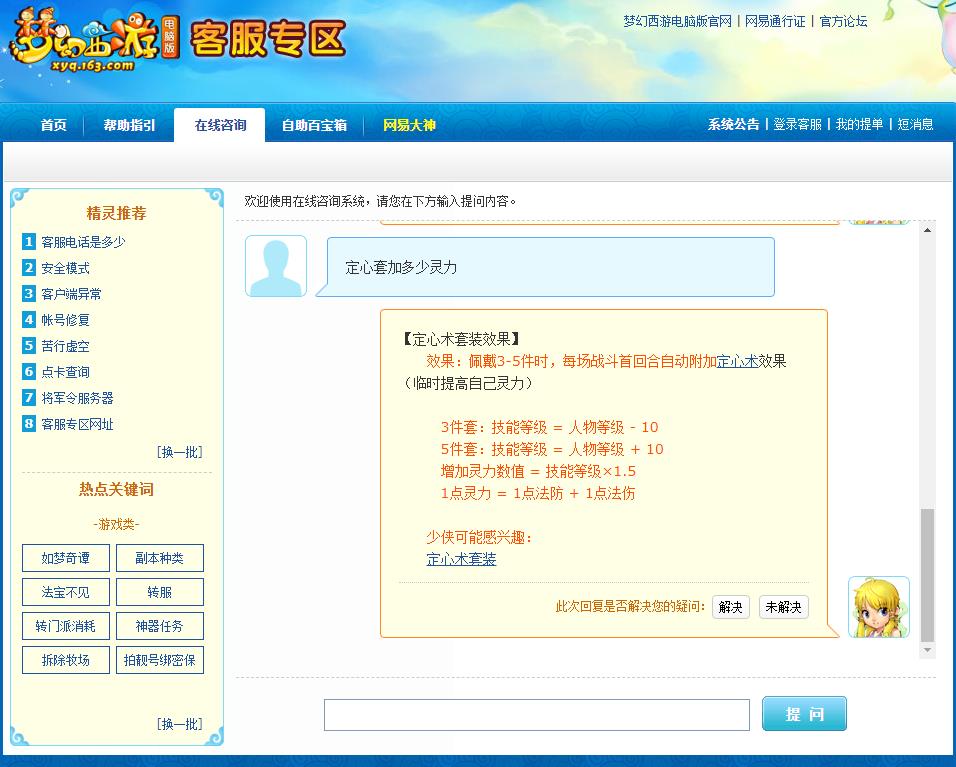Refresh 精灵推荐 list with 换一批
The height and width of the screenshot is (767, 956).
click(180, 452)
